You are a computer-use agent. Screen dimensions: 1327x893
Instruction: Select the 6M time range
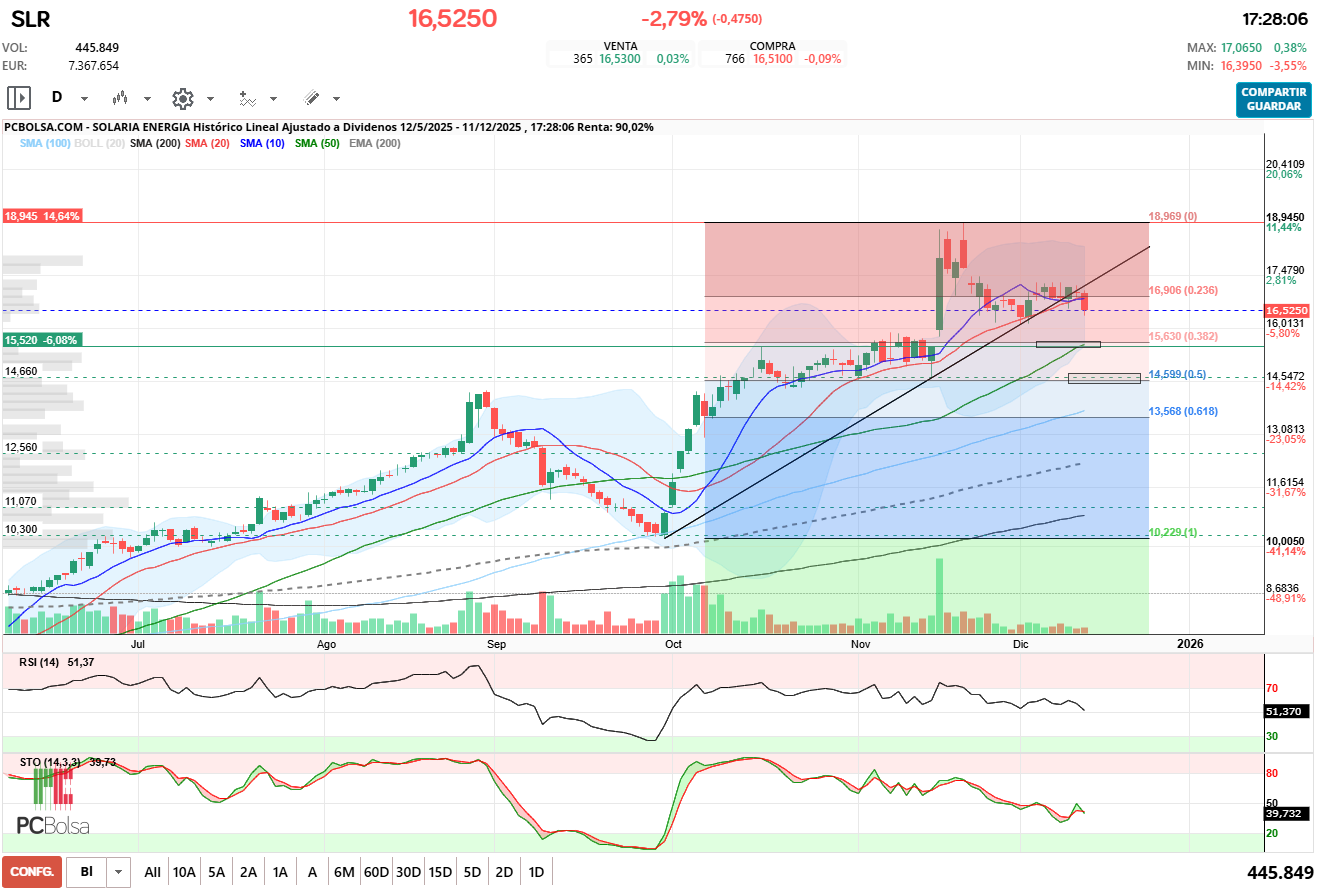tap(344, 872)
